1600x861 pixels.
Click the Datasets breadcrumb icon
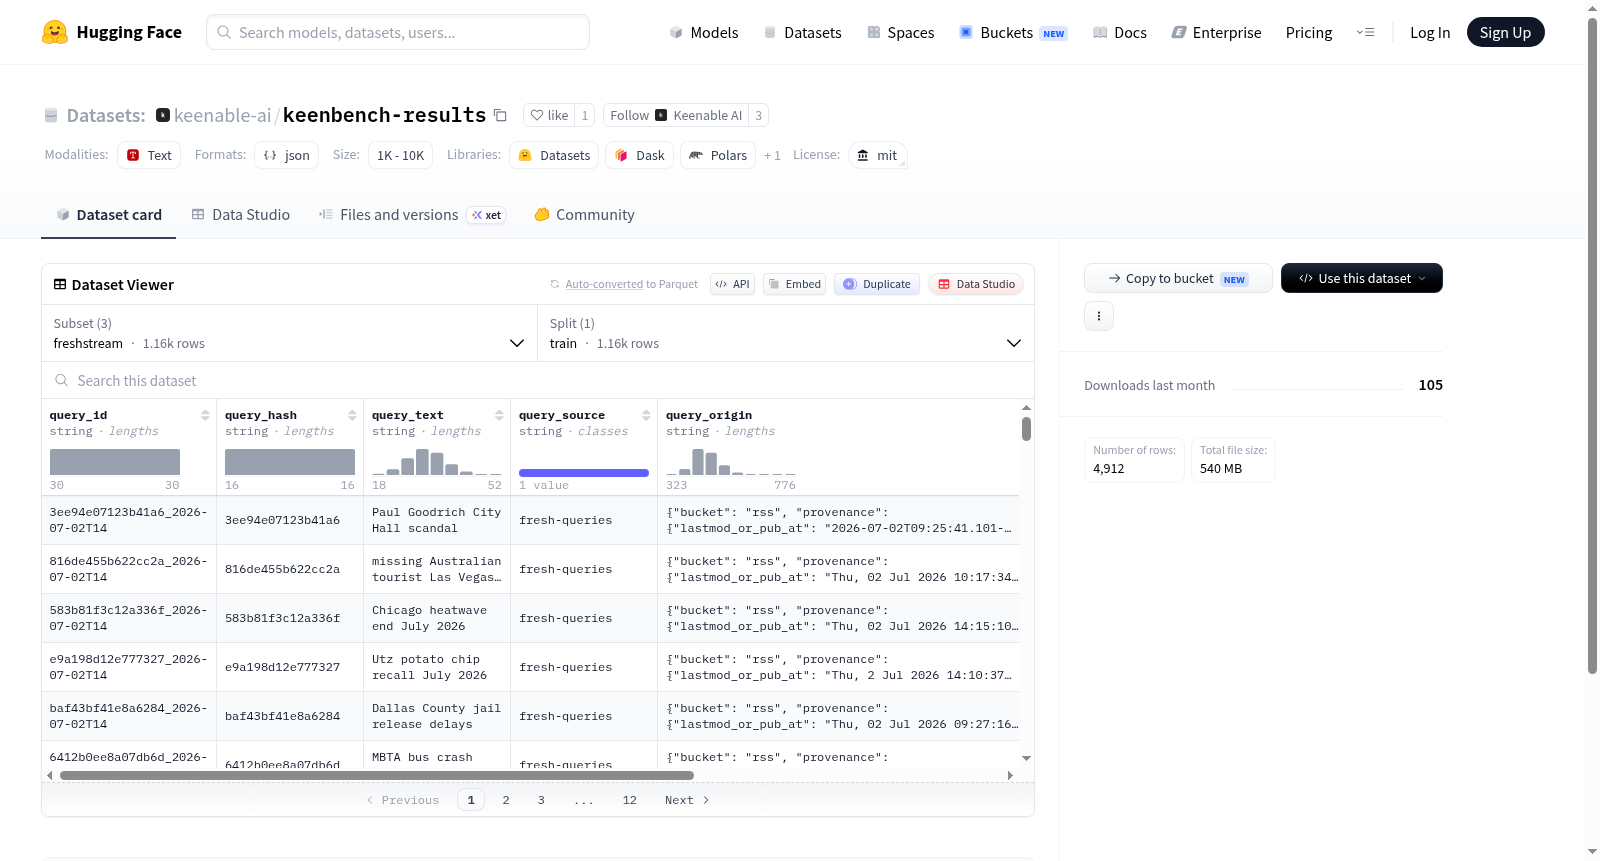pyautogui.click(x=51, y=116)
